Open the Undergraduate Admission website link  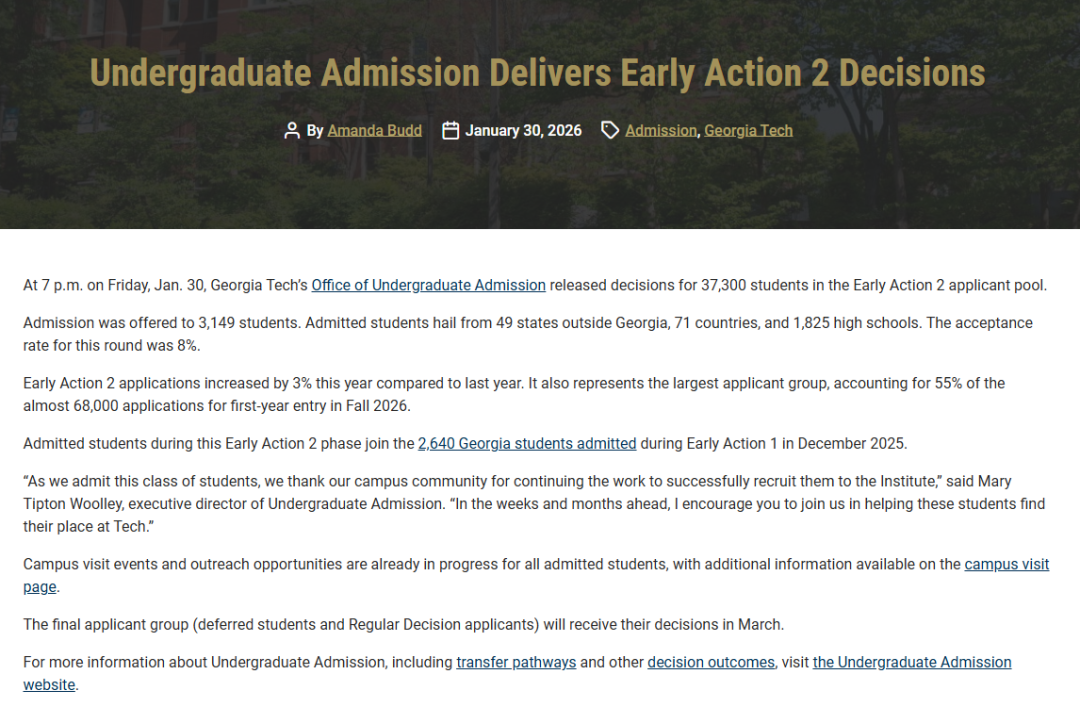point(911,662)
